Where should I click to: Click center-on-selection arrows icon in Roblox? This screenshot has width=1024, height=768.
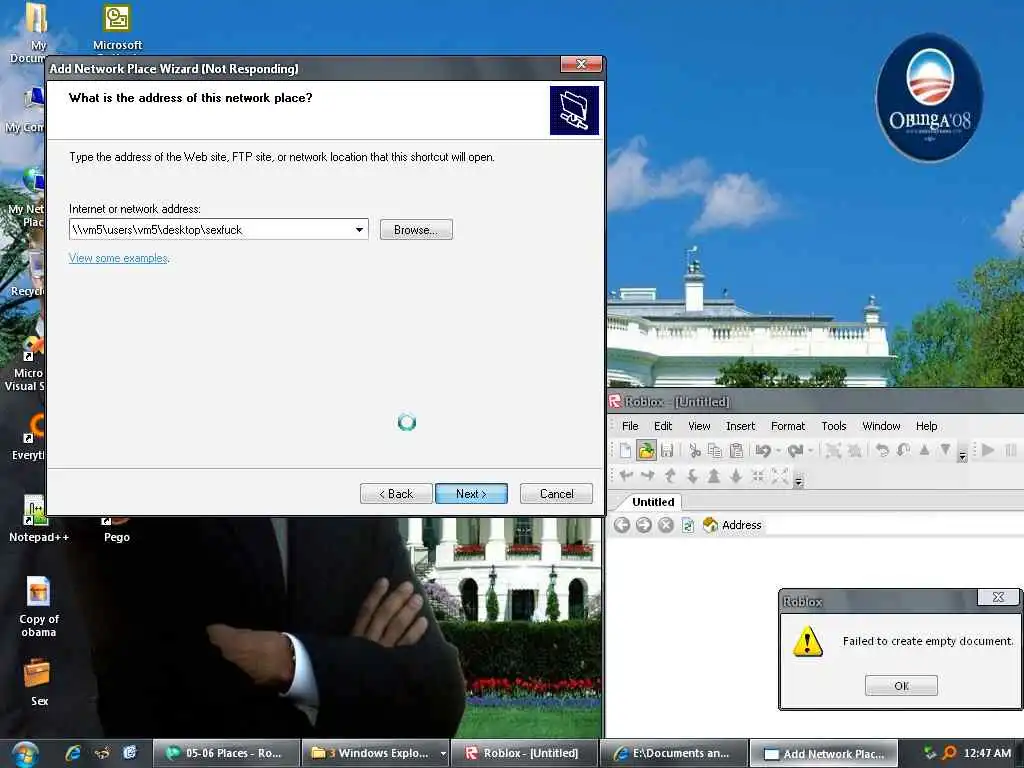pos(758,476)
